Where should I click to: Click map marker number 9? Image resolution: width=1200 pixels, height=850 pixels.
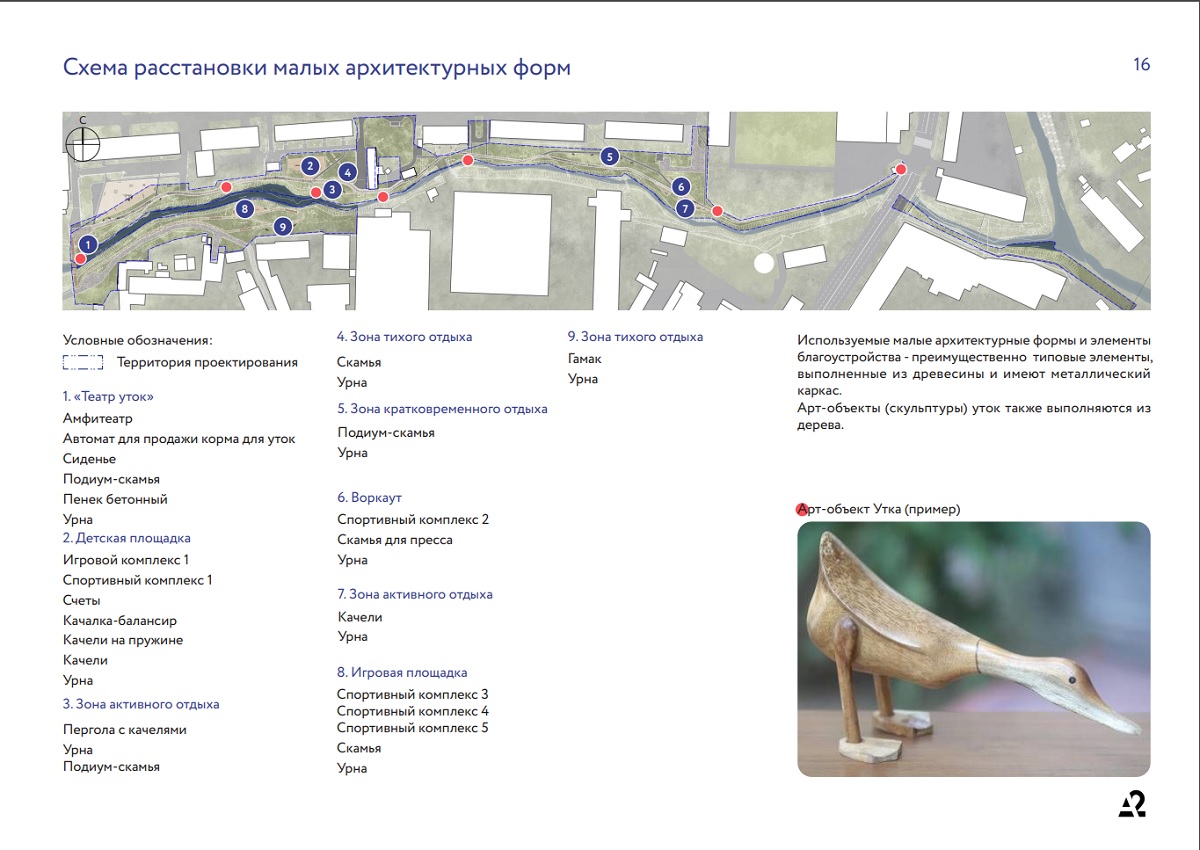coord(283,227)
